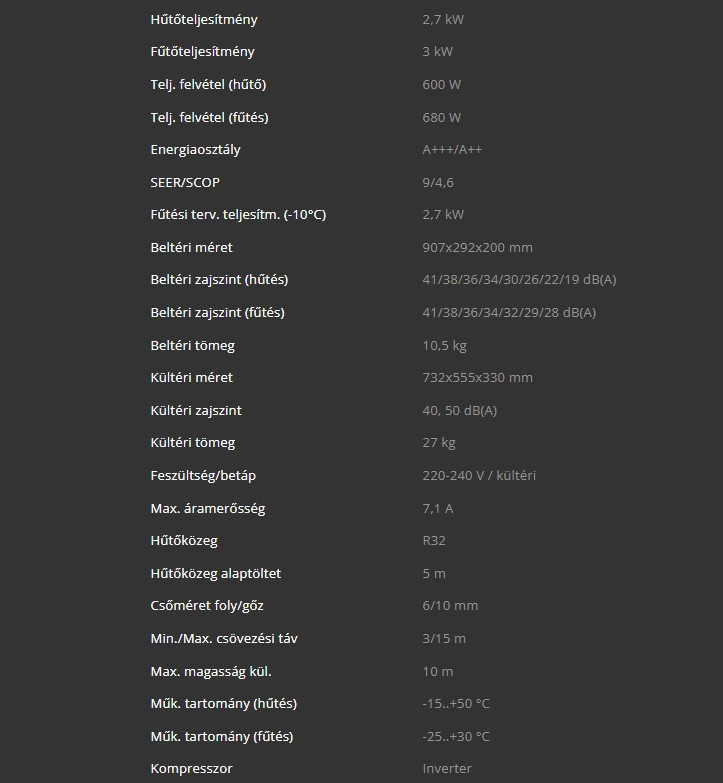Click the Hűtőteljesítmény label
This screenshot has width=723, height=783.
click(x=203, y=20)
